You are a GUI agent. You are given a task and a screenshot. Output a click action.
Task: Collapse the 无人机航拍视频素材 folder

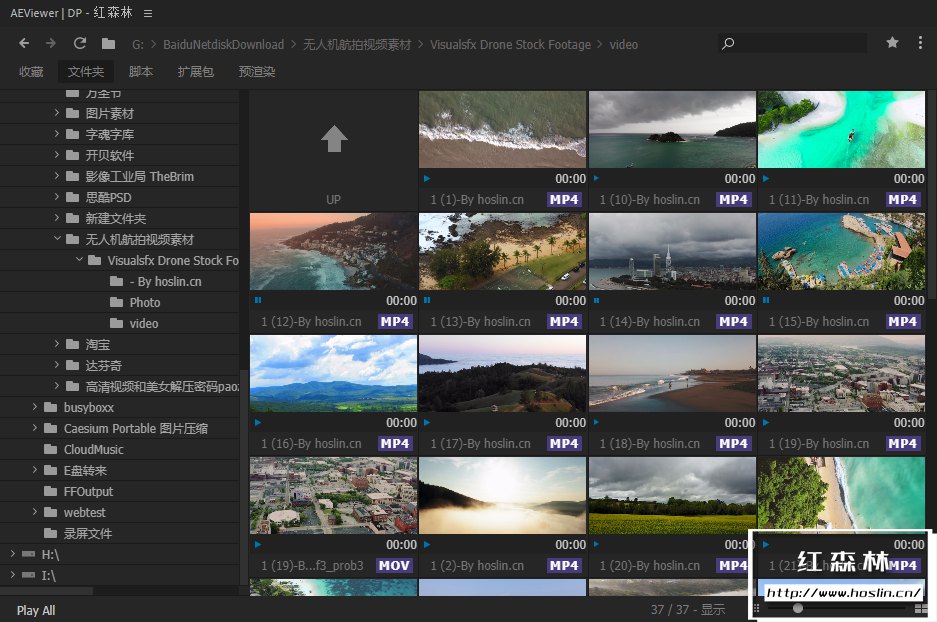click(x=57, y=240)
